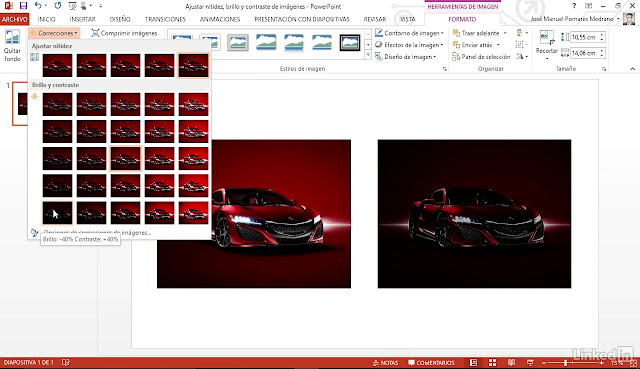The width and height of the screenshot is (640, 369).
Task: Open Correcciones dropdown button
Action: click(x=54, y=33)
